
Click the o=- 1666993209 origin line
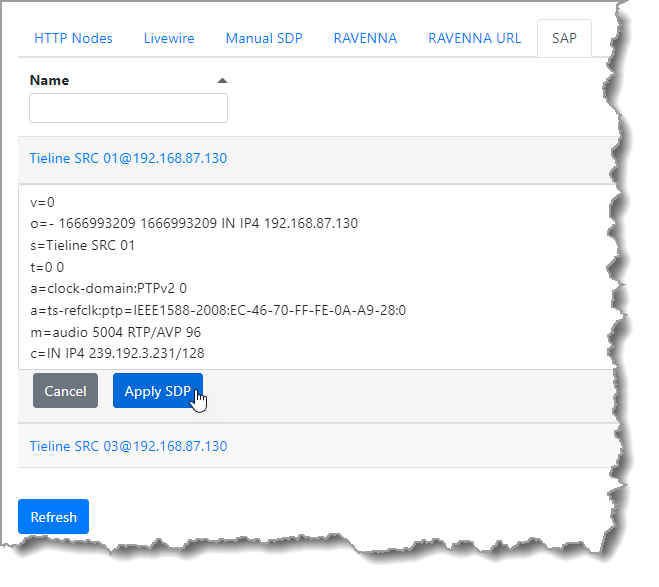click(x=194, y=223)
